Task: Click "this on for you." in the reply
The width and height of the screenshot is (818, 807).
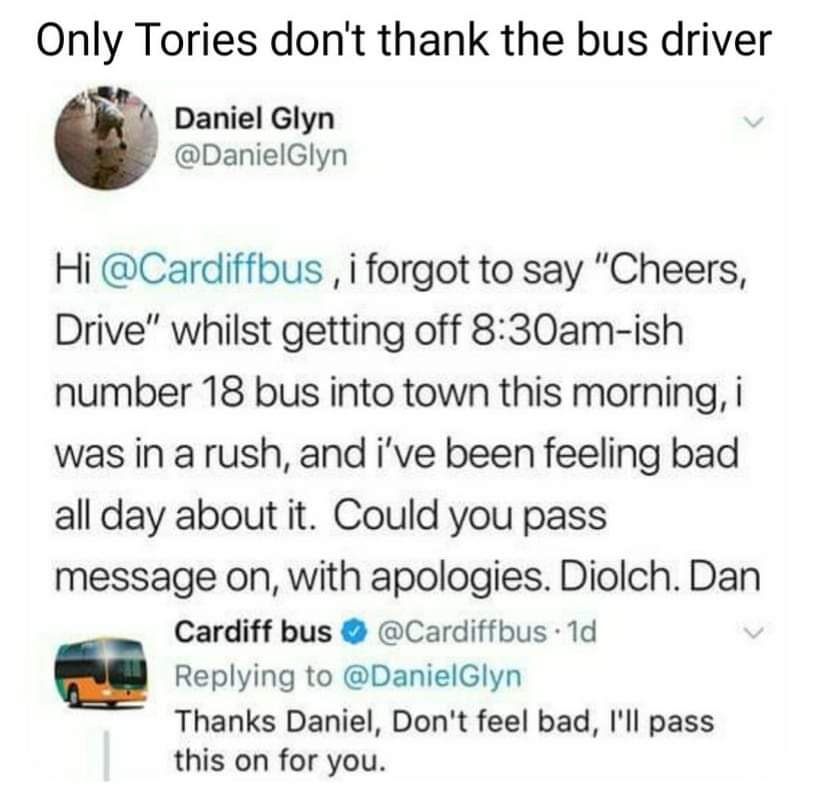Action: click(281, 760)
